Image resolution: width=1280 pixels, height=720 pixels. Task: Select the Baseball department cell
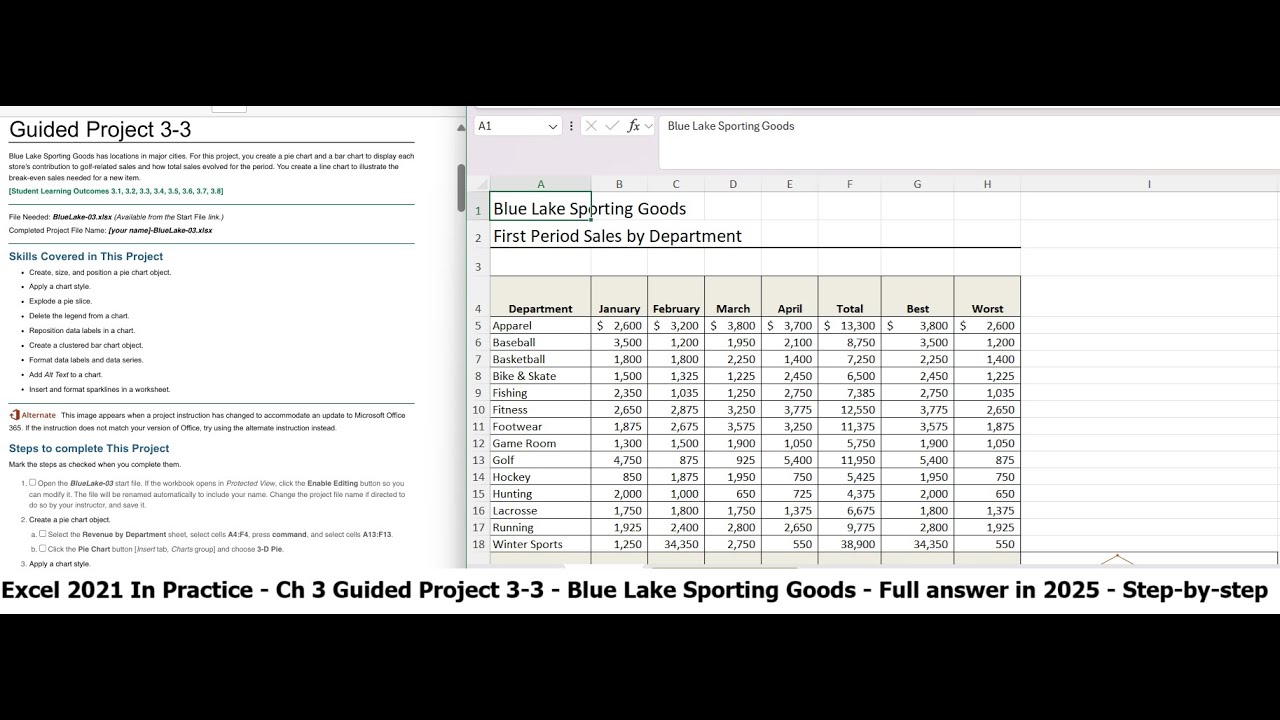point(540,342)
